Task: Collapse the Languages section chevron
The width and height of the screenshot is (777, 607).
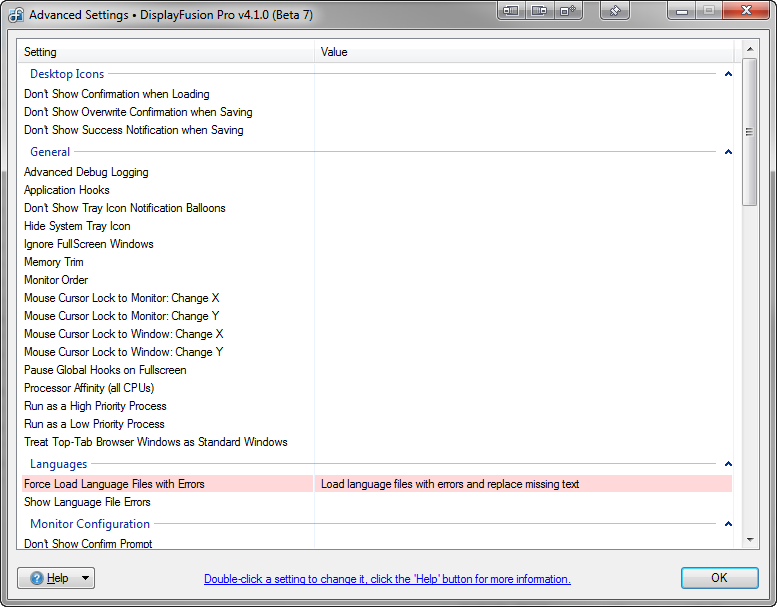Action: 728,464
